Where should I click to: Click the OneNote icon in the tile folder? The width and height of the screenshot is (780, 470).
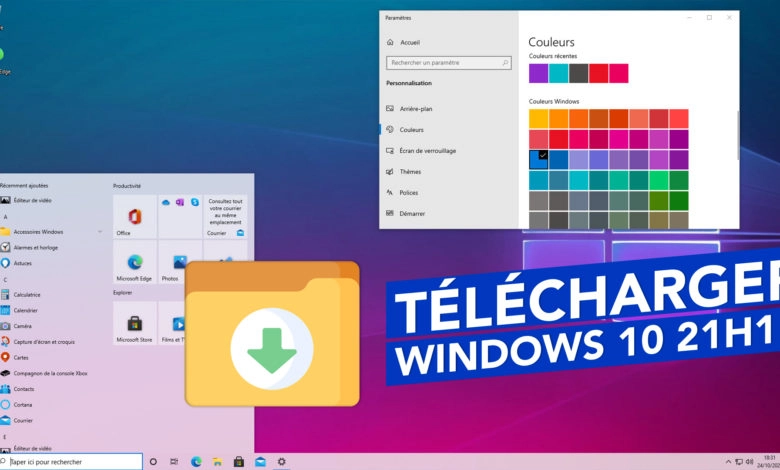tap(180, 202)
